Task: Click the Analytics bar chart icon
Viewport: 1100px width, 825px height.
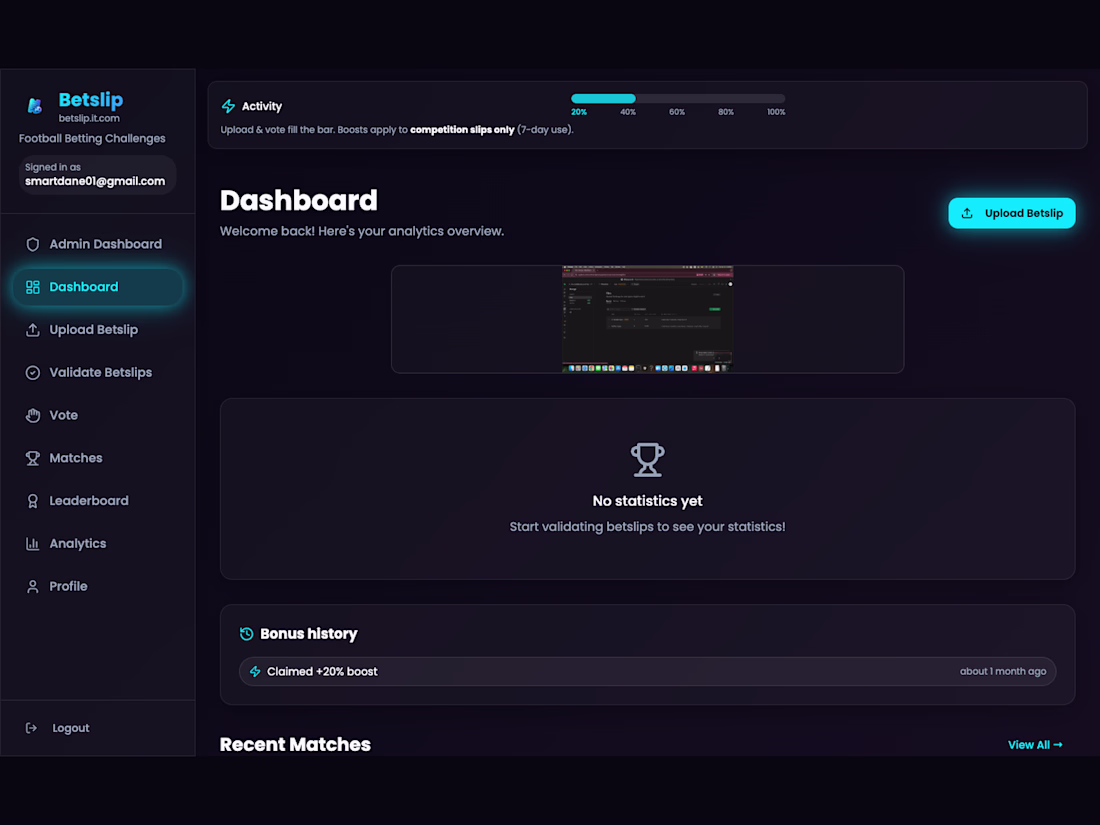Action: coord(32,544)
